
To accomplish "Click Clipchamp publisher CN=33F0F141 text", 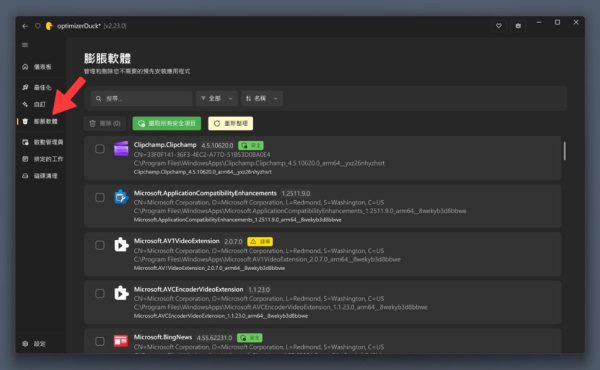I will point(202,155).
